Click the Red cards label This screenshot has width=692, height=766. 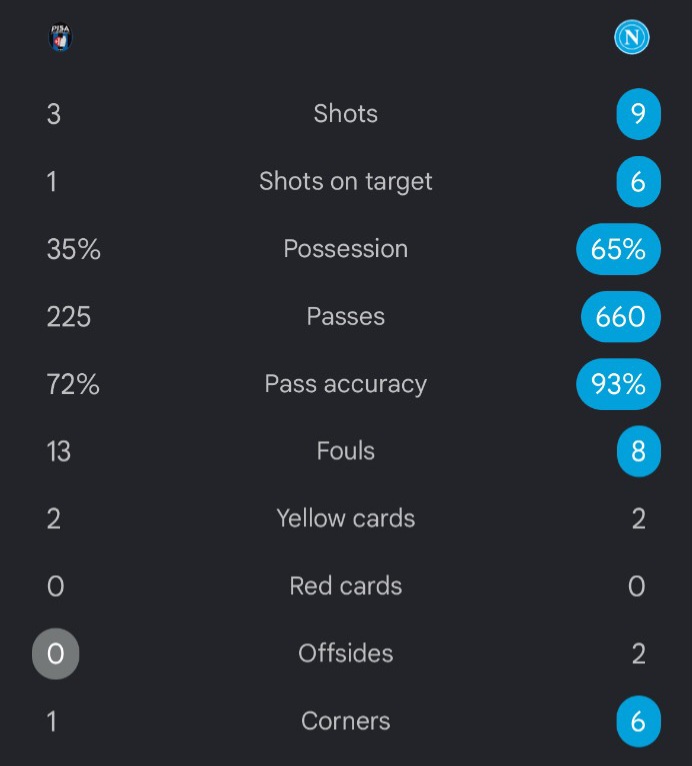pyautogui.click(x=346, y=586)
